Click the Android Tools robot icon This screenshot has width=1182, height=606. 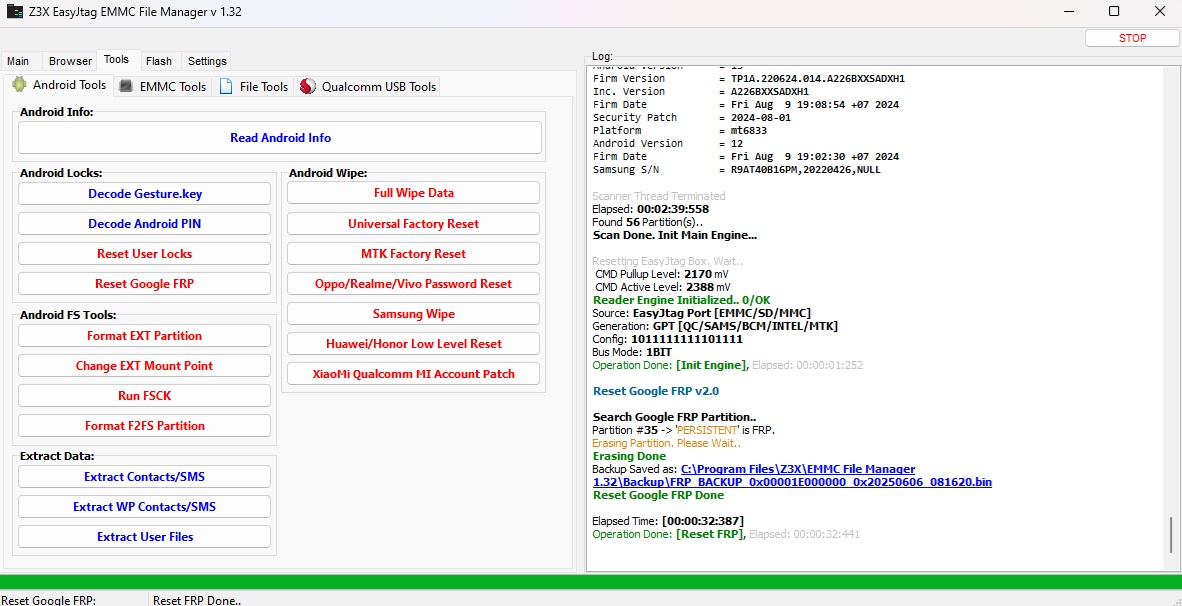(x=19, y=85)
